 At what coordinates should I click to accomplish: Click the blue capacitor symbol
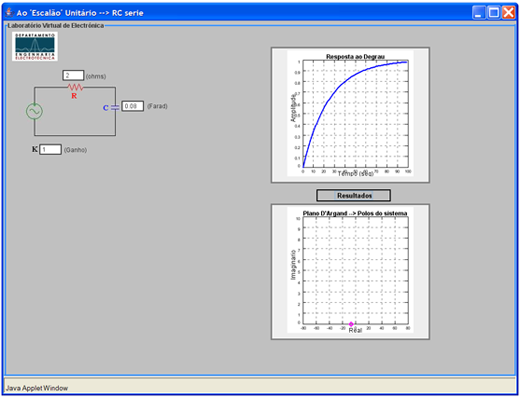click(115, 108)
